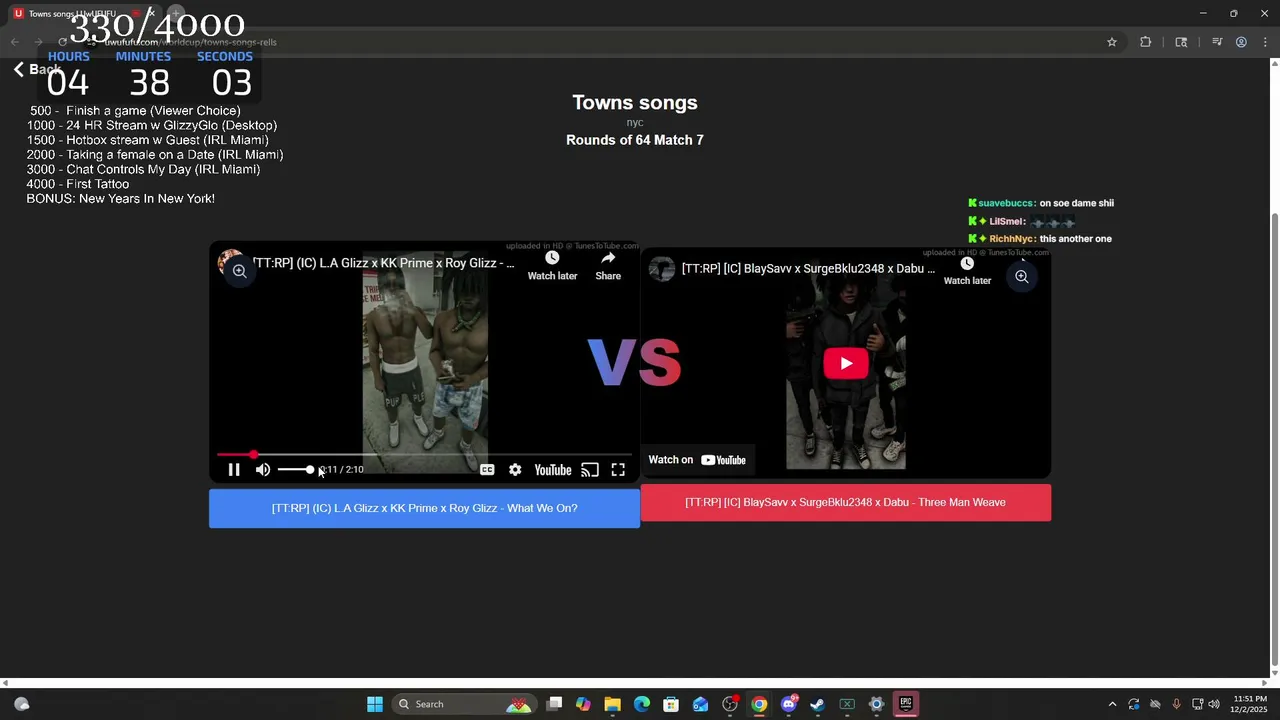Open the taskbar gear settings app
The image size is (1280, 720).
click(x=876, y=704)
